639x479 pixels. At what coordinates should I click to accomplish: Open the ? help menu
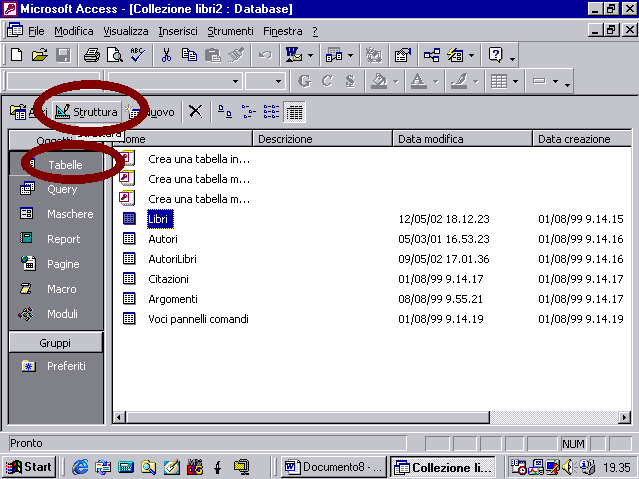tap(315, 31)
